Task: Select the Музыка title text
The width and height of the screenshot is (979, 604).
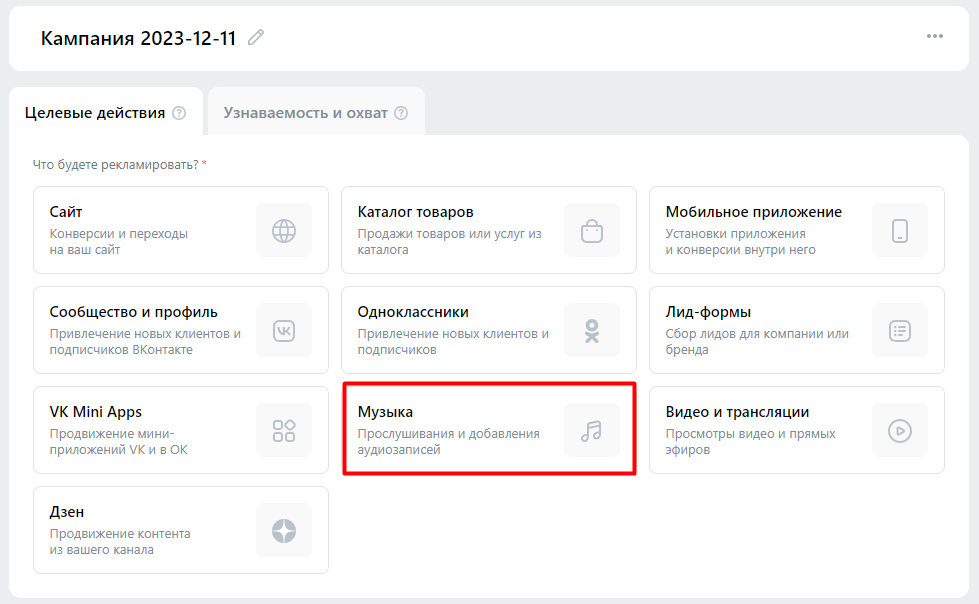Action: [x=385, y=412]
